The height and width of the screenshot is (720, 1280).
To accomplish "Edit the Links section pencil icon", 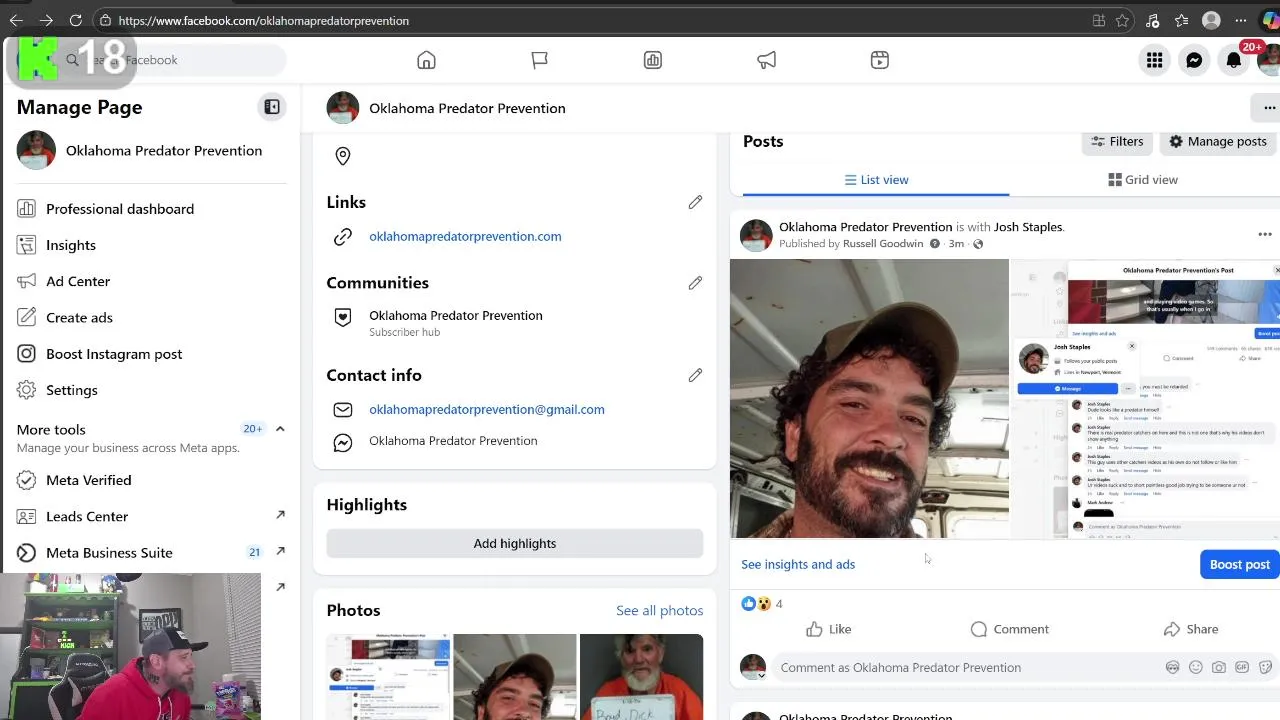I will [x=695, y=202].
